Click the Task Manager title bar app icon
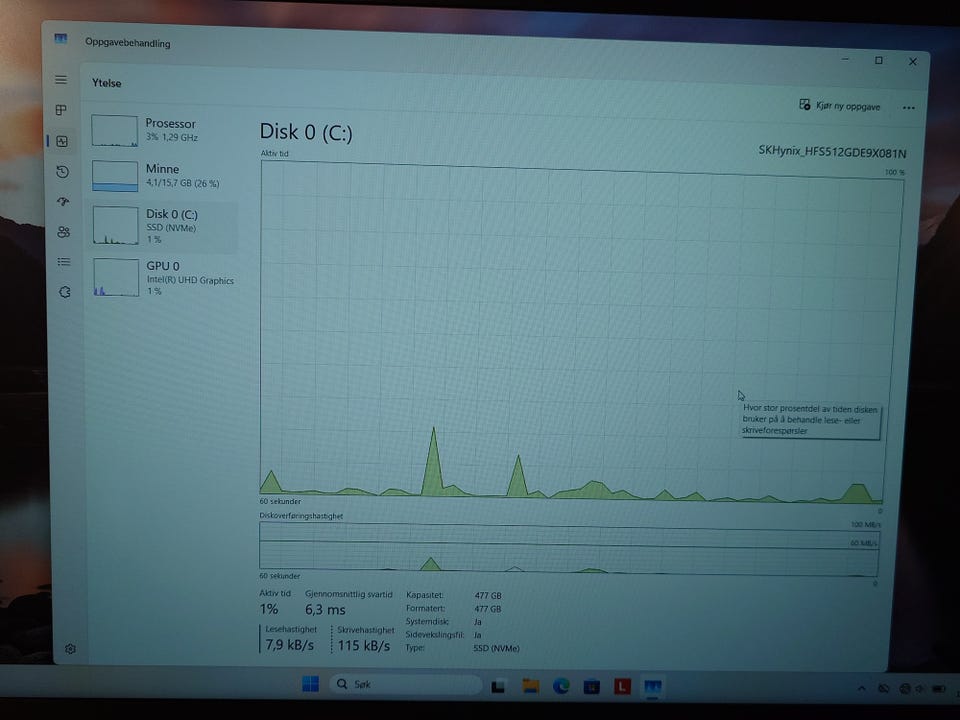 click(61, 39)
